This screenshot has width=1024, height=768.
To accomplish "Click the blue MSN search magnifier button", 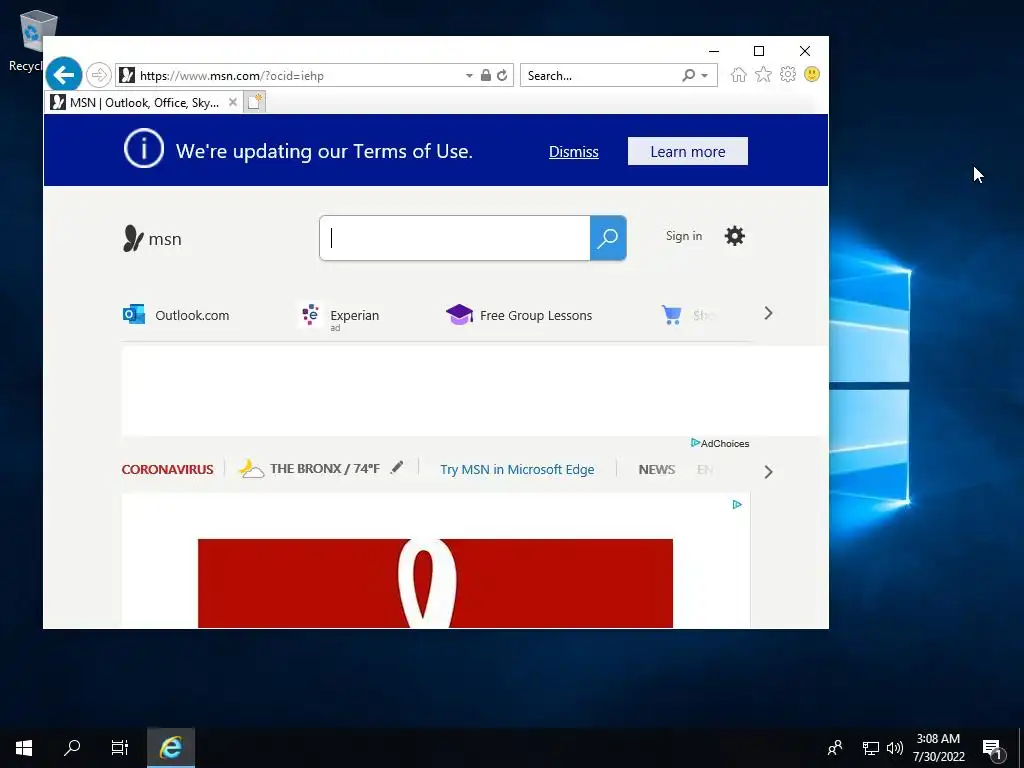I will coord(608,238).
